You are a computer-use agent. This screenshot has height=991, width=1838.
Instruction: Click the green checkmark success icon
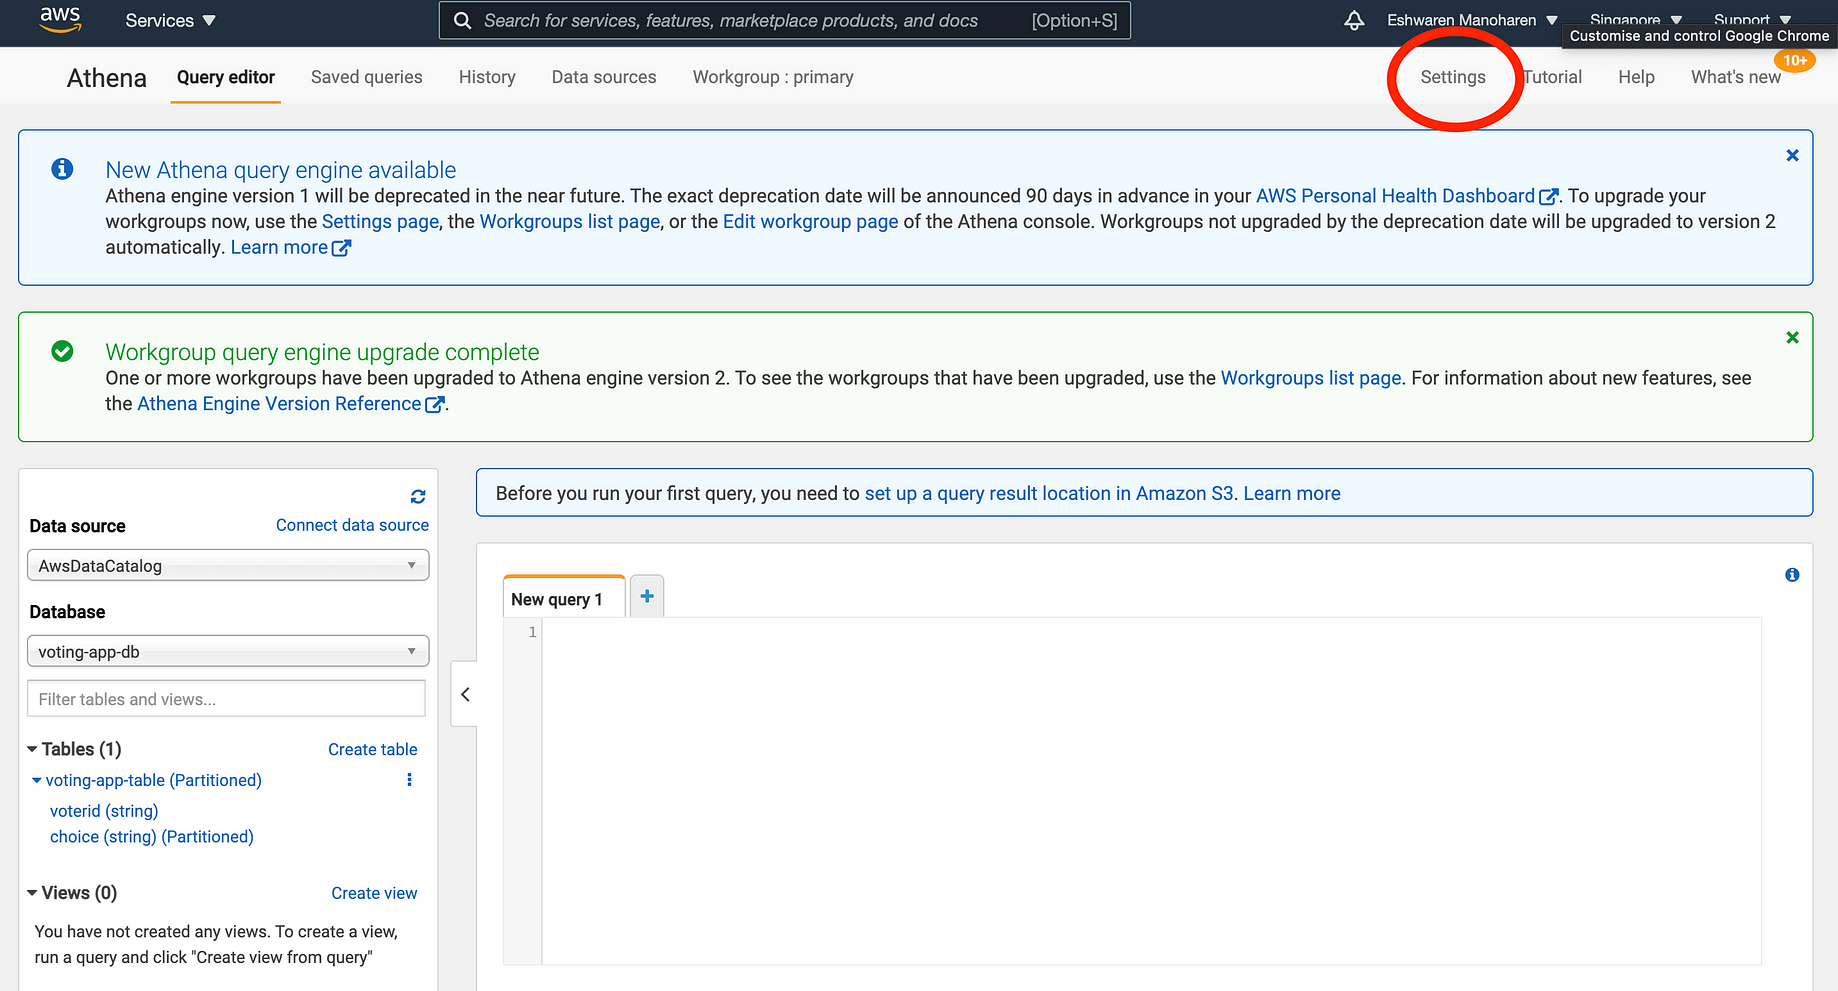point(62,351)
